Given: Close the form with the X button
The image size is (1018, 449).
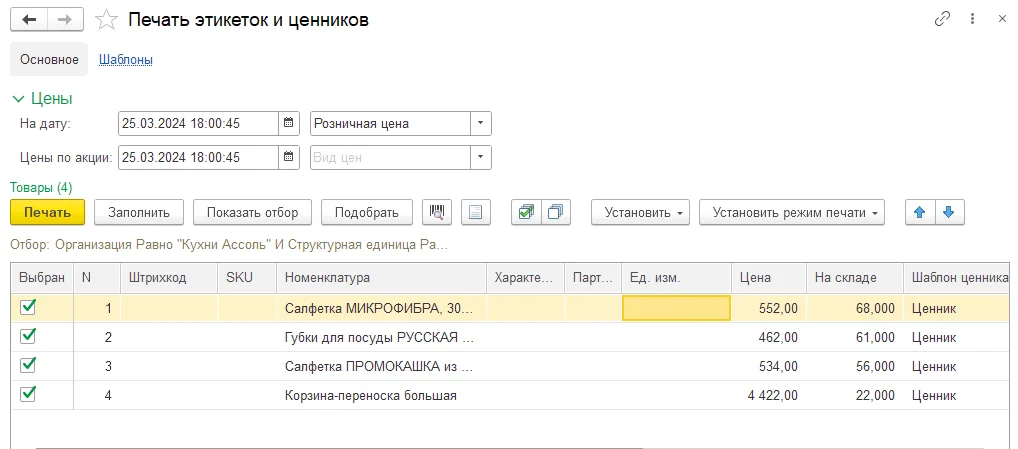Looking at the screenshot, I should (x=1002, y=19).
